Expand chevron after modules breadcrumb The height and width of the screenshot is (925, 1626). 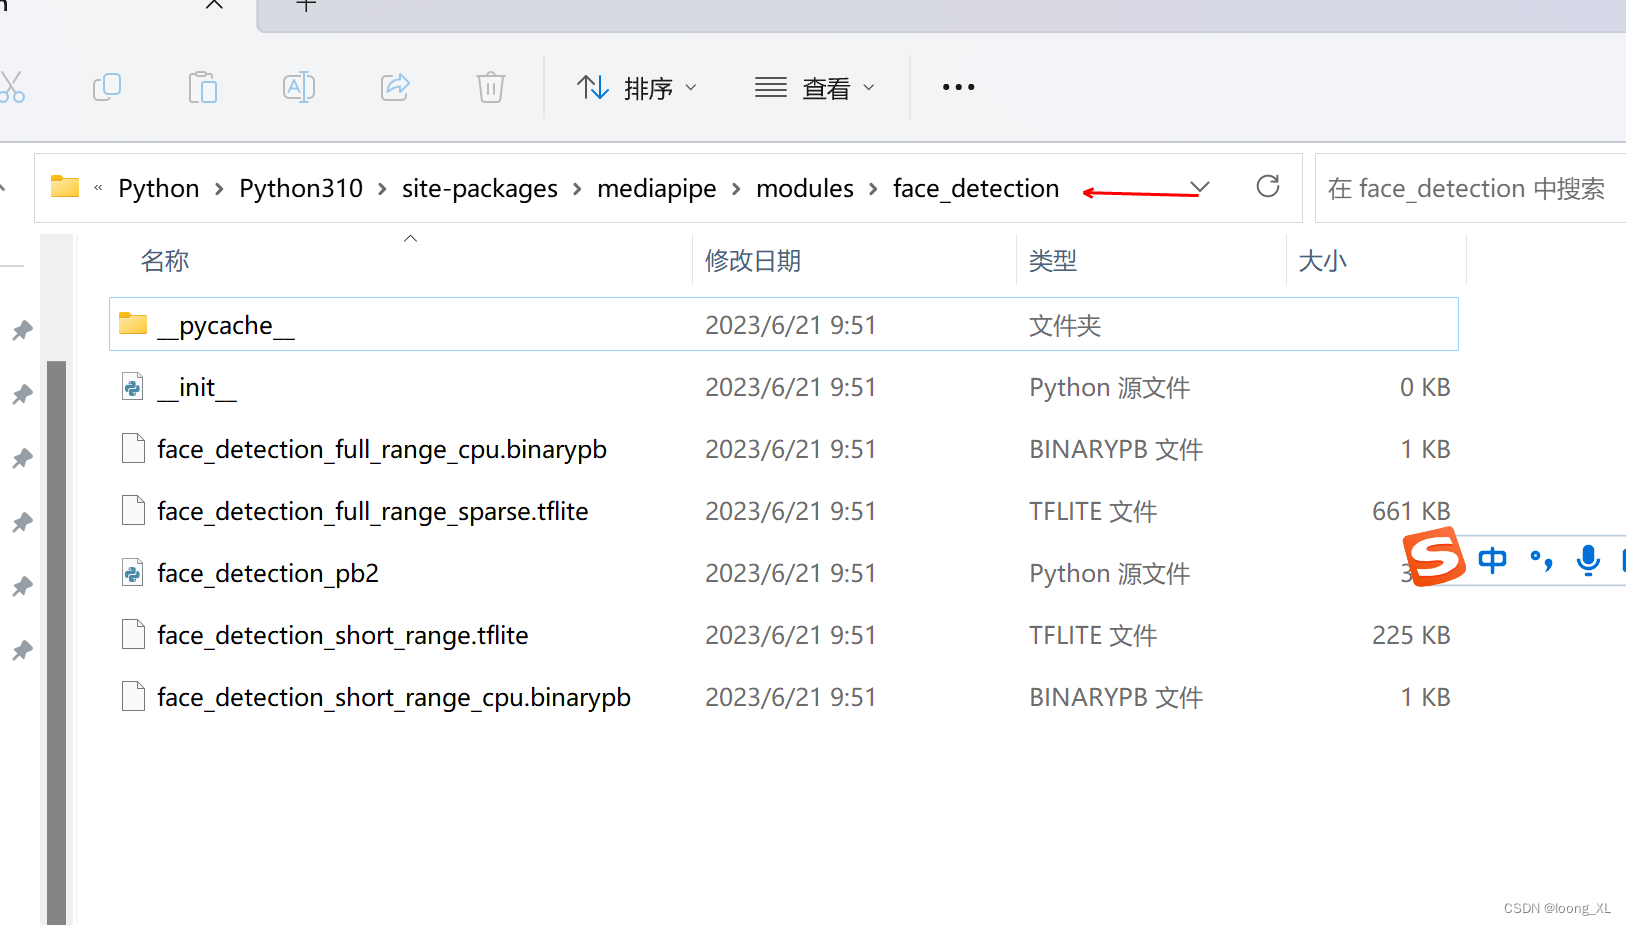[873, 188]
